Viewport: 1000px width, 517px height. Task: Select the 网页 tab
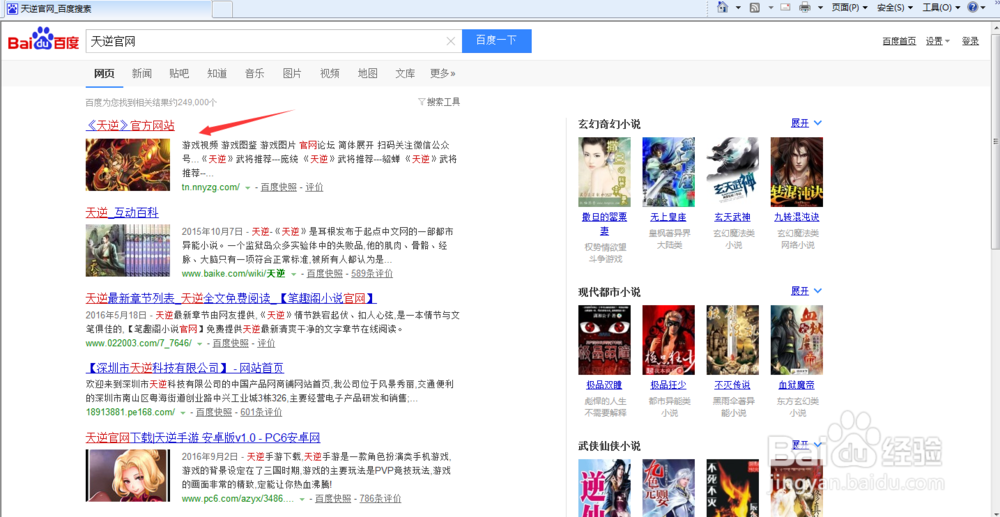105,73
